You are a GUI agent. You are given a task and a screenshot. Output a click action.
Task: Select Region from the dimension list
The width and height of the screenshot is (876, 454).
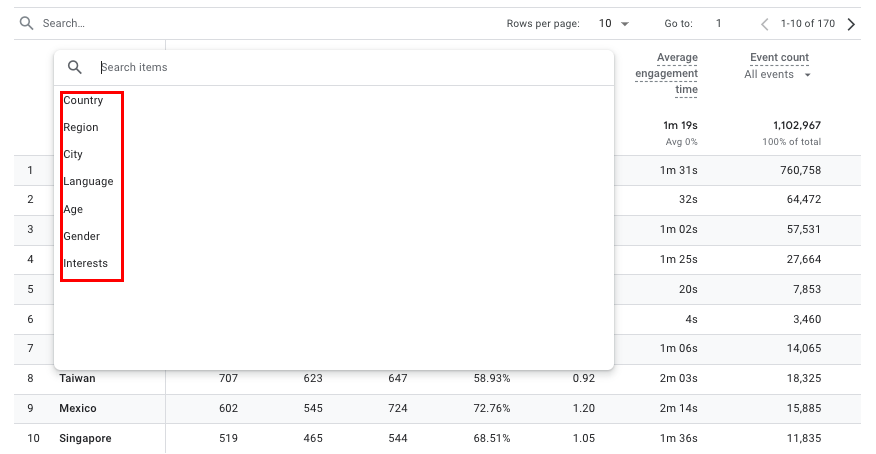pyautogui.click(x=81, y=127)
